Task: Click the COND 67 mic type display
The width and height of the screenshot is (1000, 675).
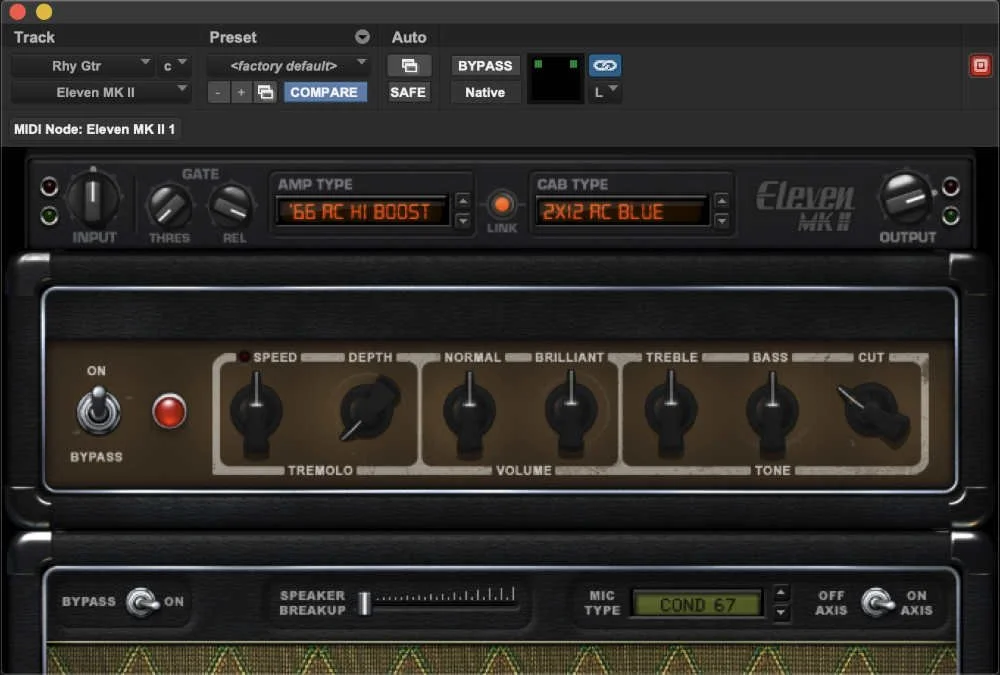Action: (698, 603)
